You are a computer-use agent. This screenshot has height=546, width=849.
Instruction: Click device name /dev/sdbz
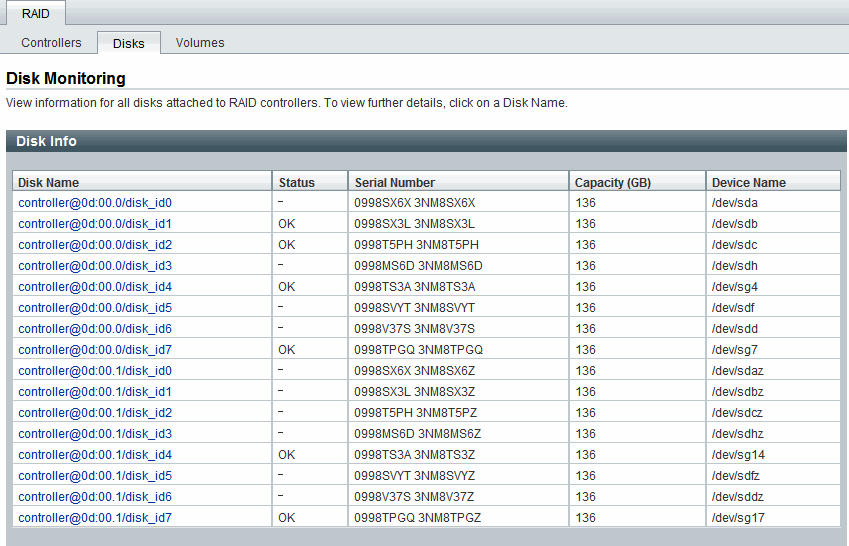pyautogui.click(x=737, y=392)
